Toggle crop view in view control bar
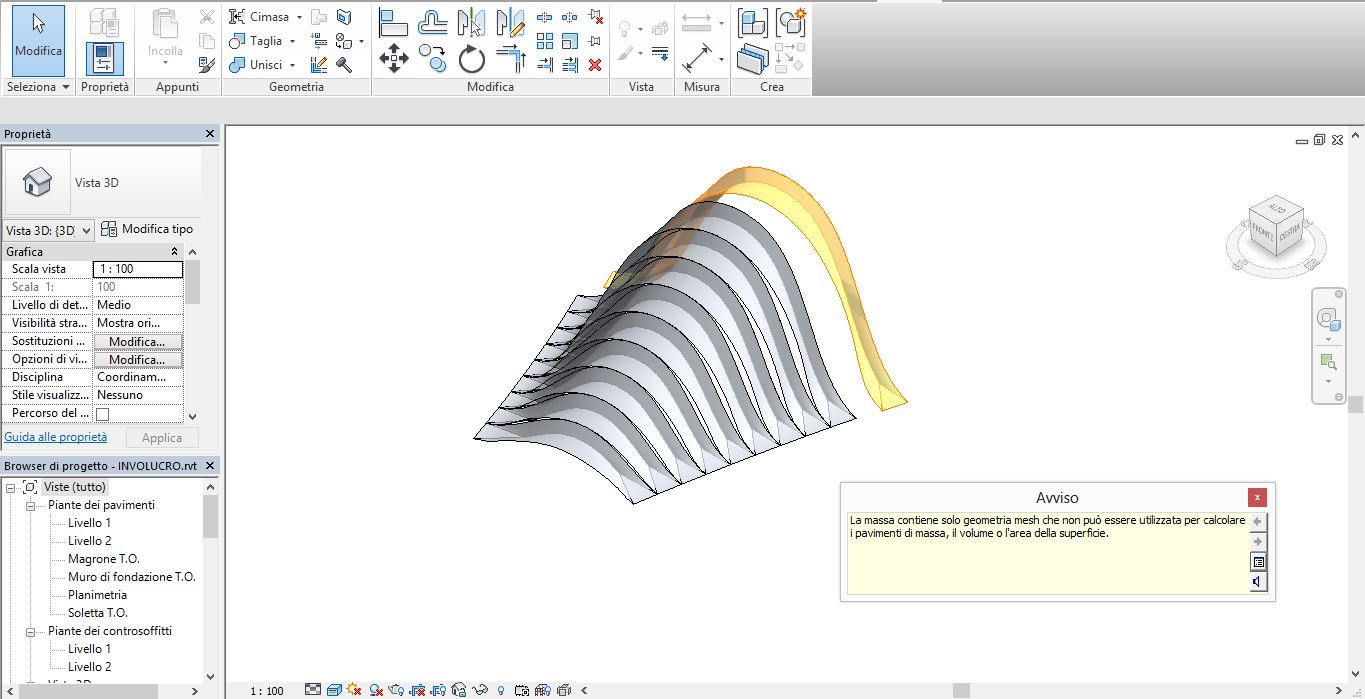The height and width of the screenshot is (699, 1365). coord(418,690)
